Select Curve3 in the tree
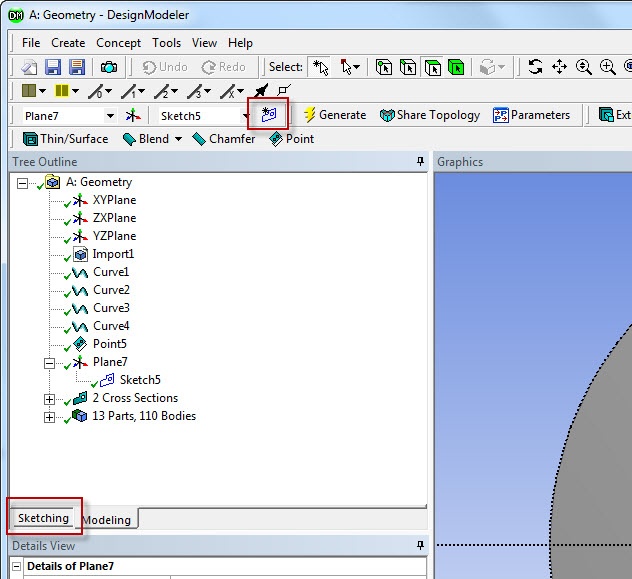 tap(111, 308)
